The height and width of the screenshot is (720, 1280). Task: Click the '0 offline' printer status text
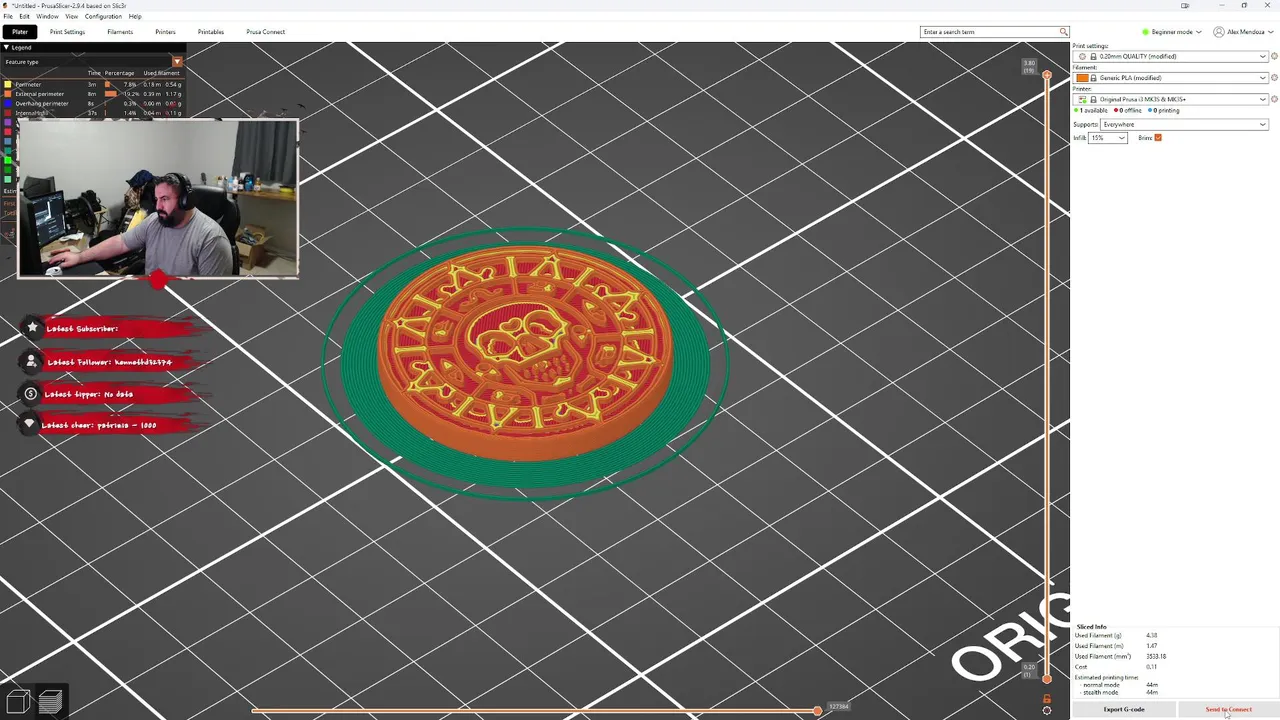[x=1130, y=110]
